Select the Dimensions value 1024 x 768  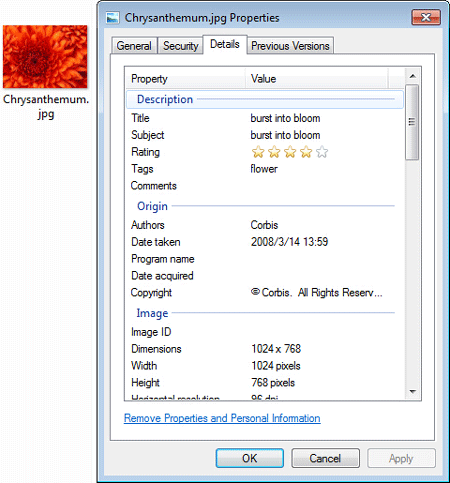[276, 349]
